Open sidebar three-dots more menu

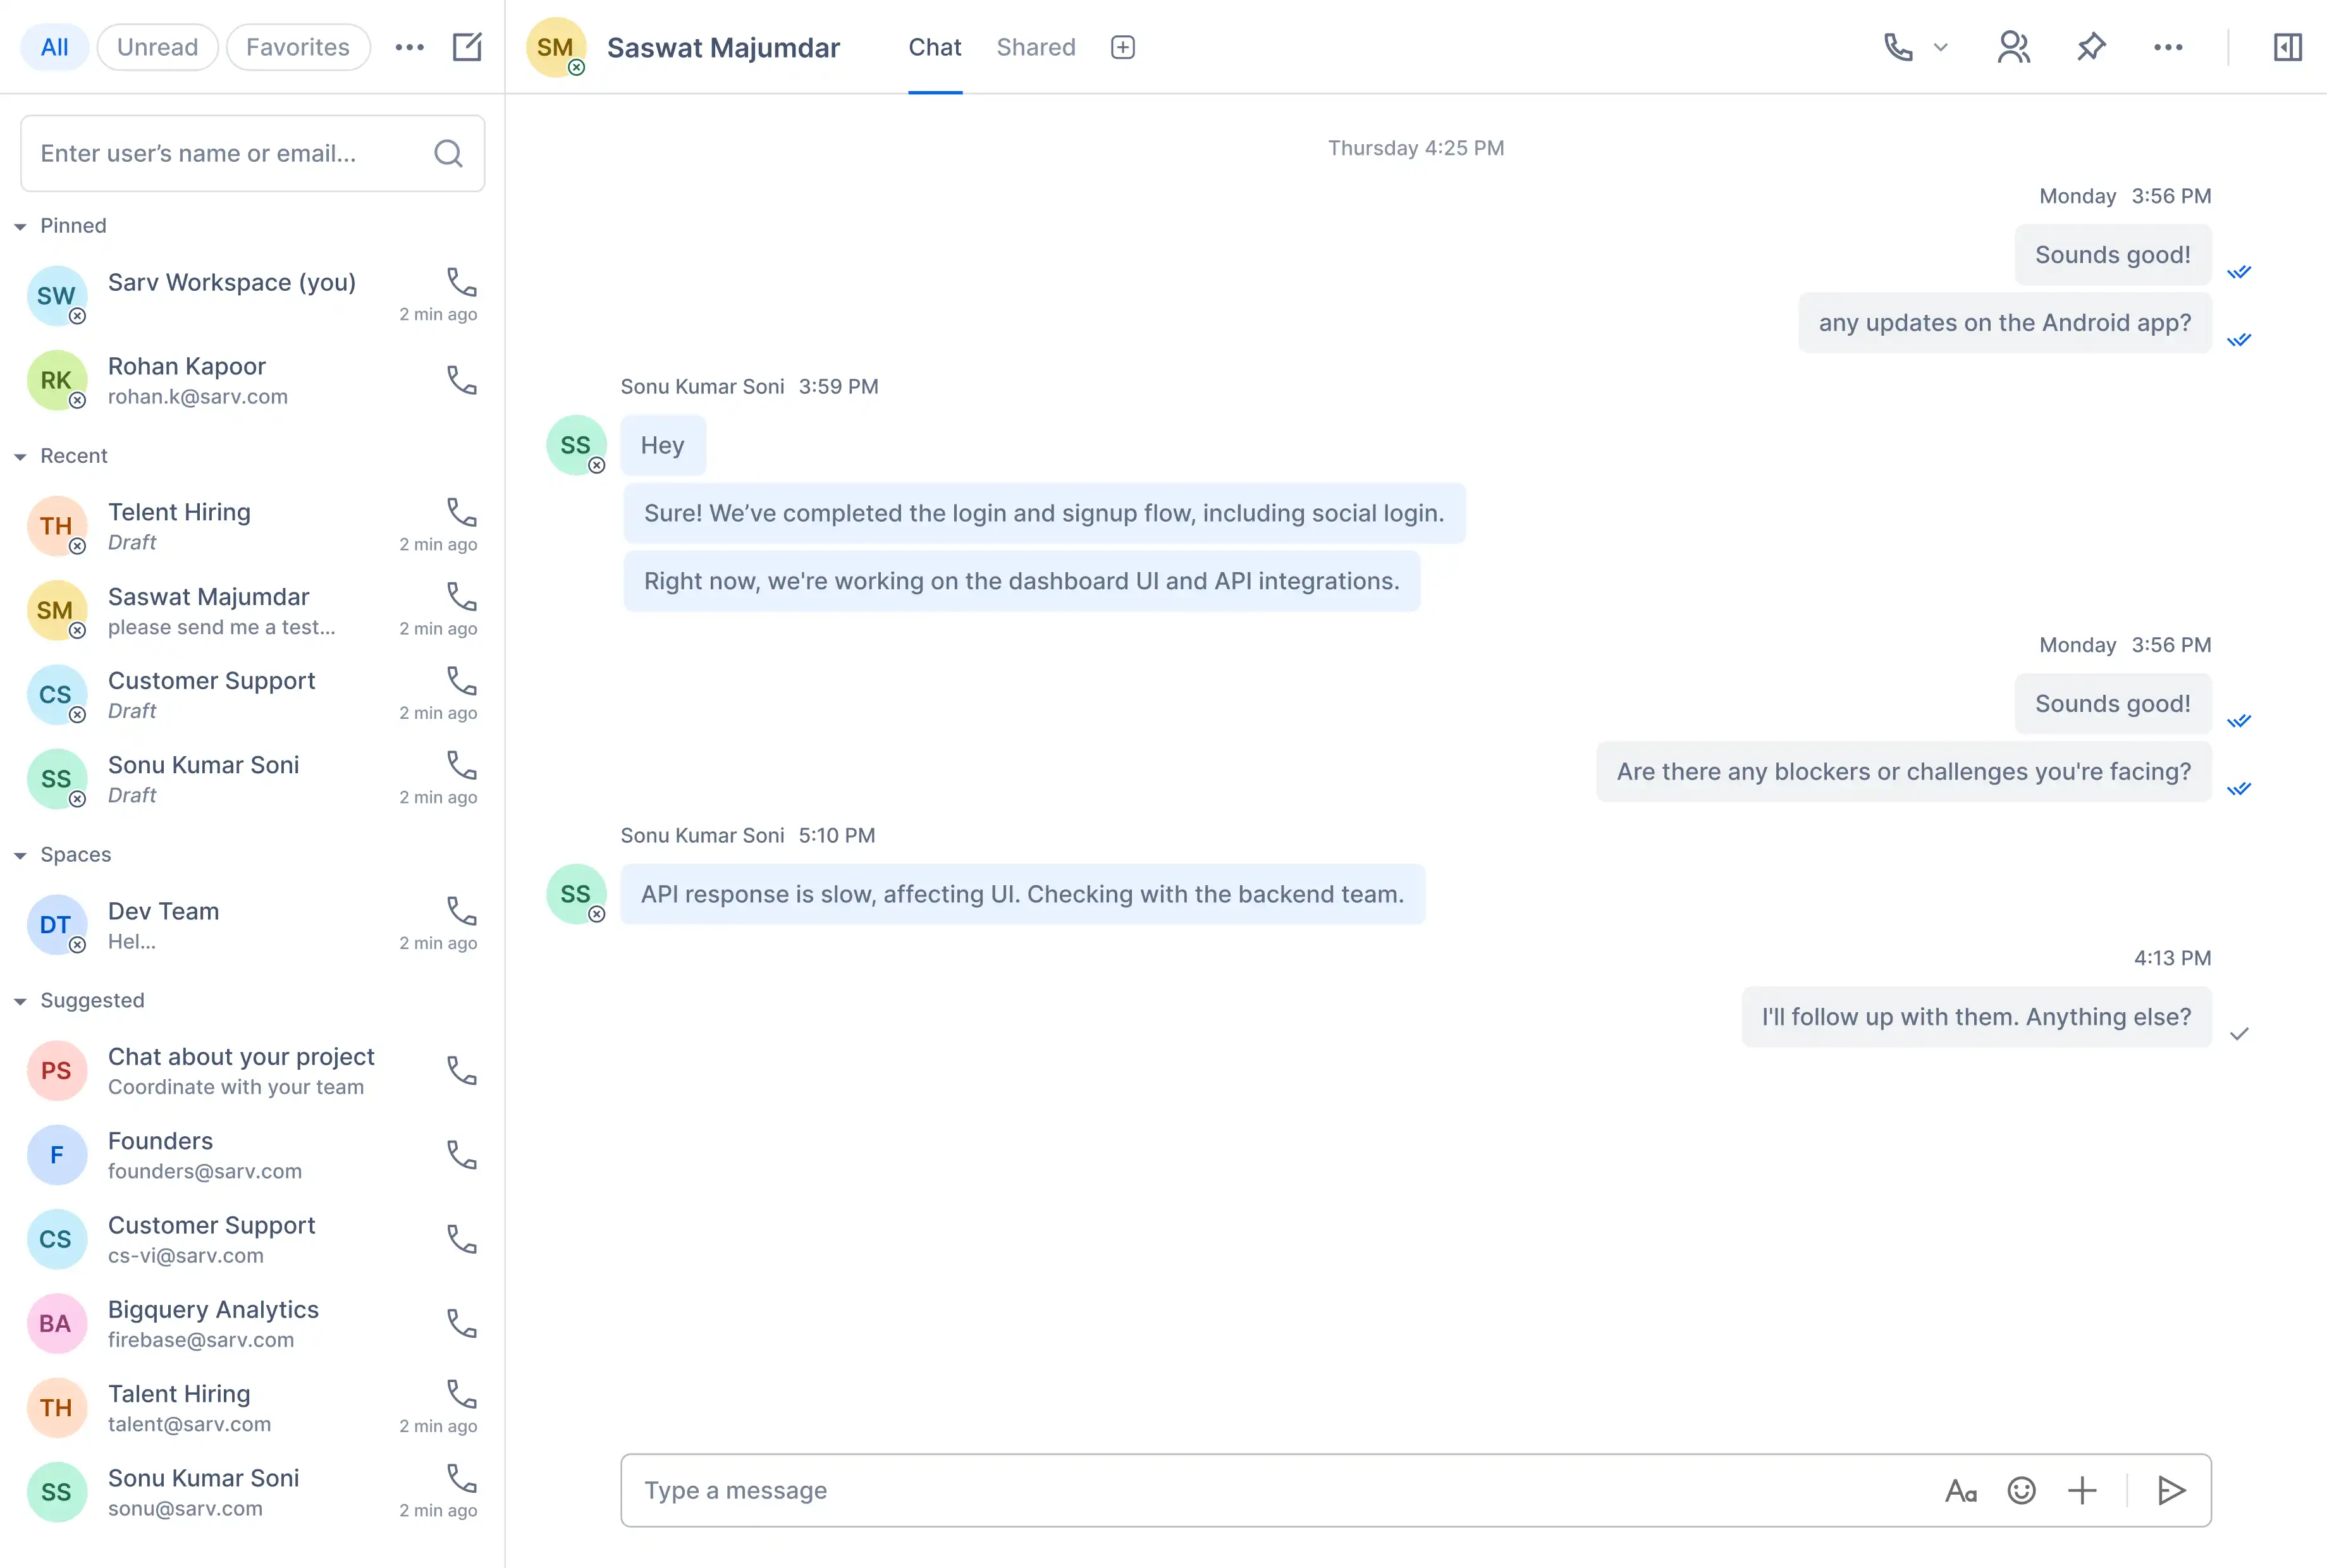[409, 47]
